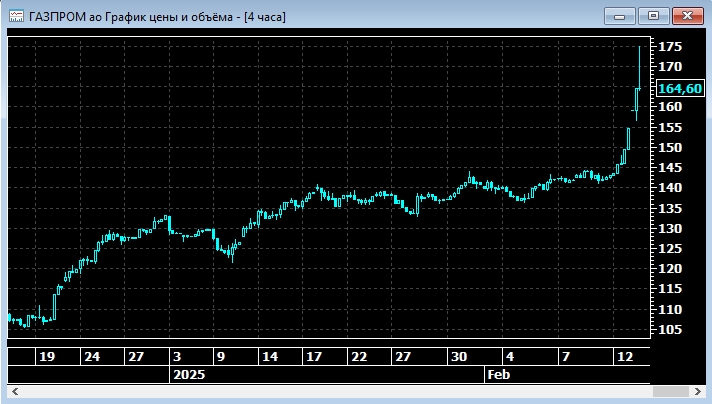
Task: Click the 140 mark on the price axis
Action: coord(669,188)
